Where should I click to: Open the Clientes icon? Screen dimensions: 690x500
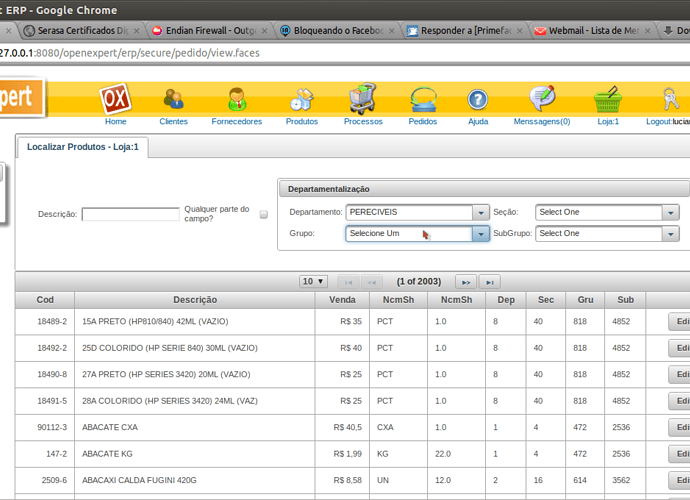pos(174,99)
